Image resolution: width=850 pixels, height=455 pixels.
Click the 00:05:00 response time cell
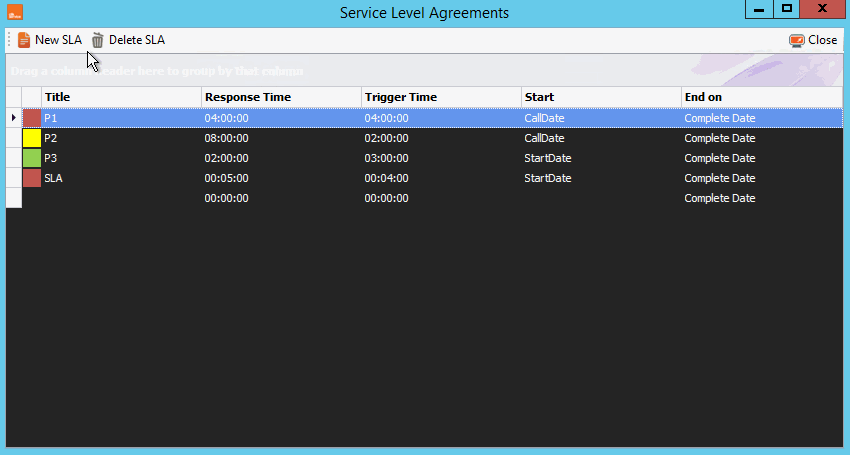[281, 178]
